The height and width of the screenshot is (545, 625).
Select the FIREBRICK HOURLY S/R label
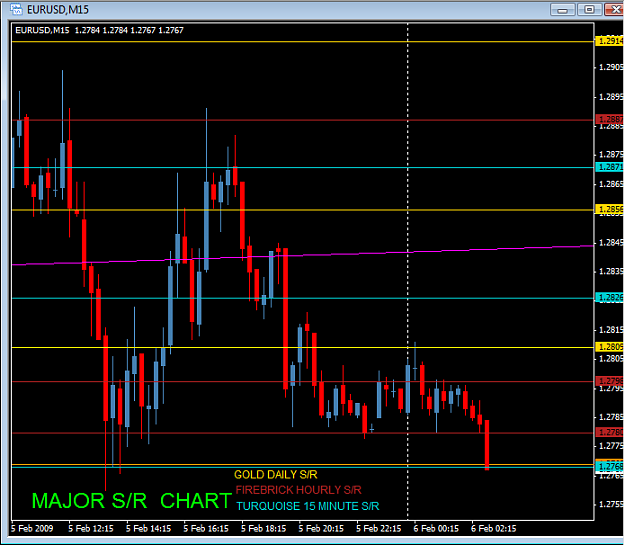tap(299, 490)
